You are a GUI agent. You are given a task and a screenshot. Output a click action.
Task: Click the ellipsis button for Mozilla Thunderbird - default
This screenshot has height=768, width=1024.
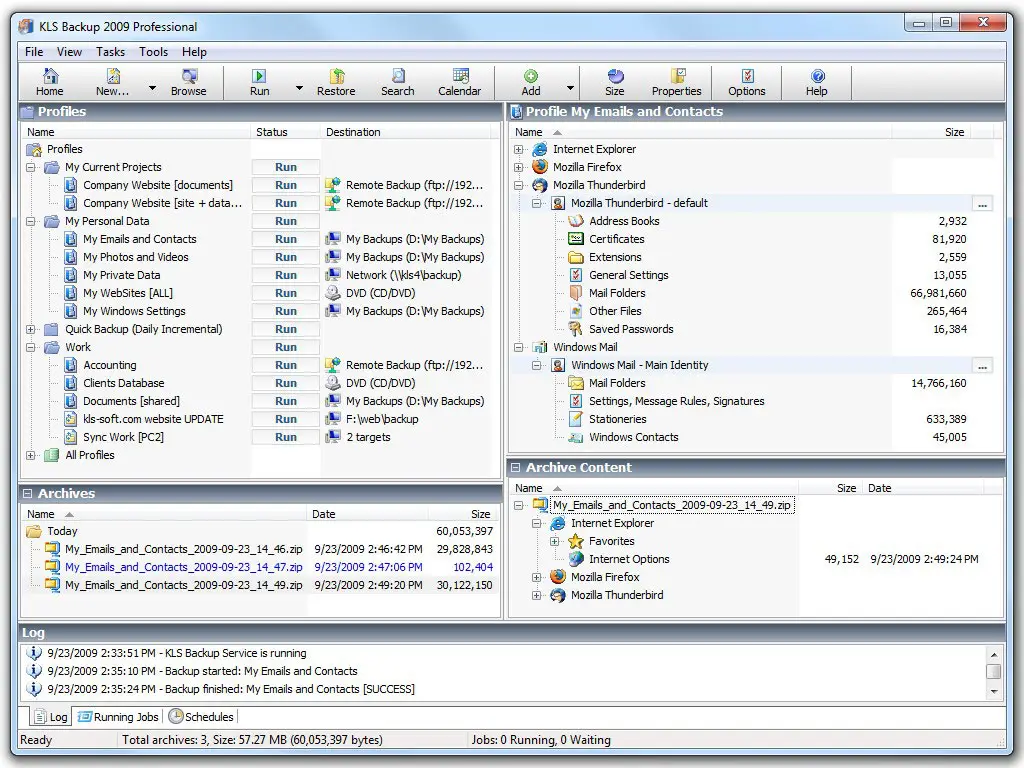[982, 204]
